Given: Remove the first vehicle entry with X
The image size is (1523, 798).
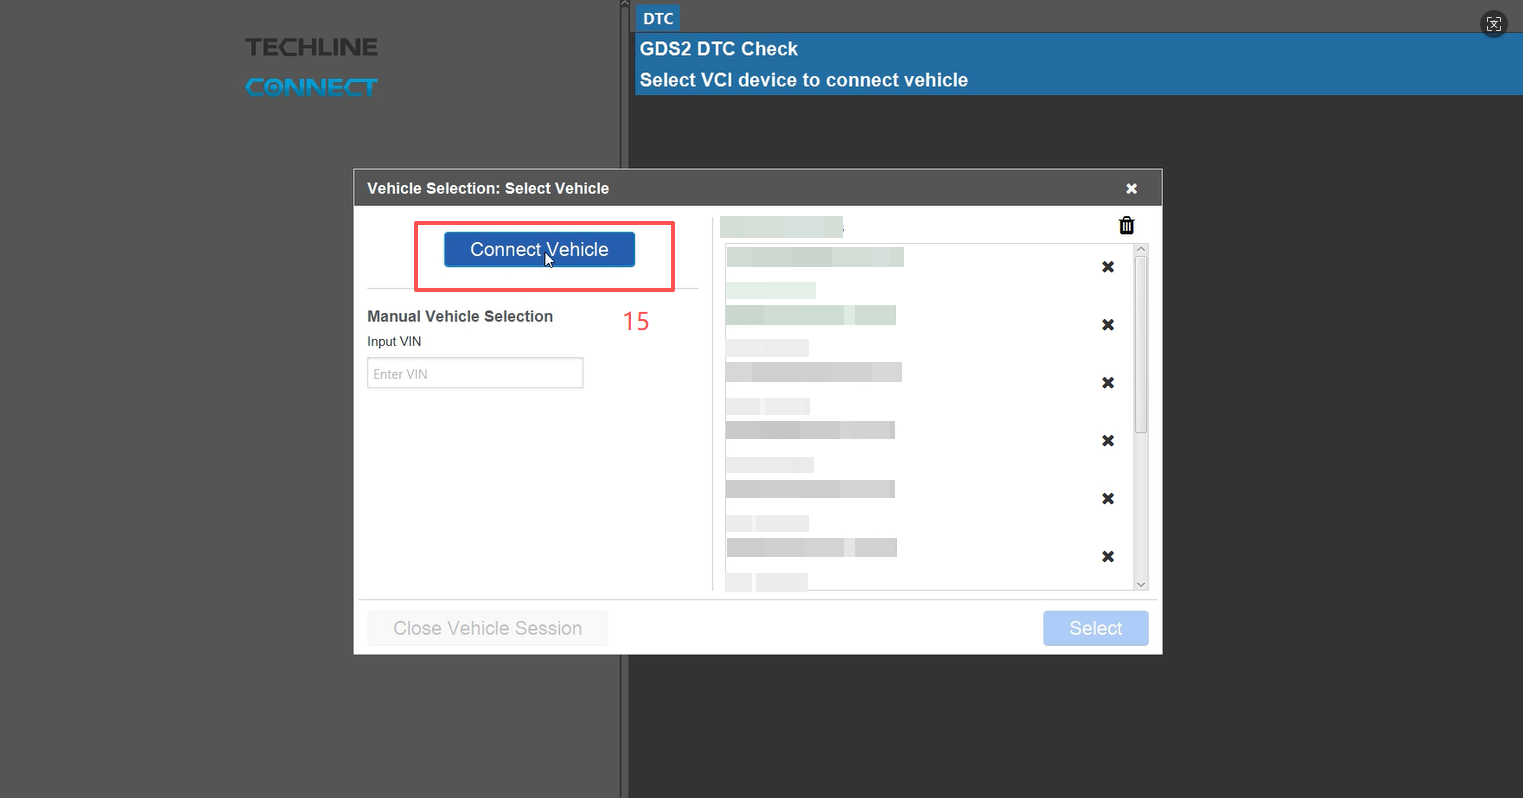Looking at the screenshot, I should [1107, 267].
